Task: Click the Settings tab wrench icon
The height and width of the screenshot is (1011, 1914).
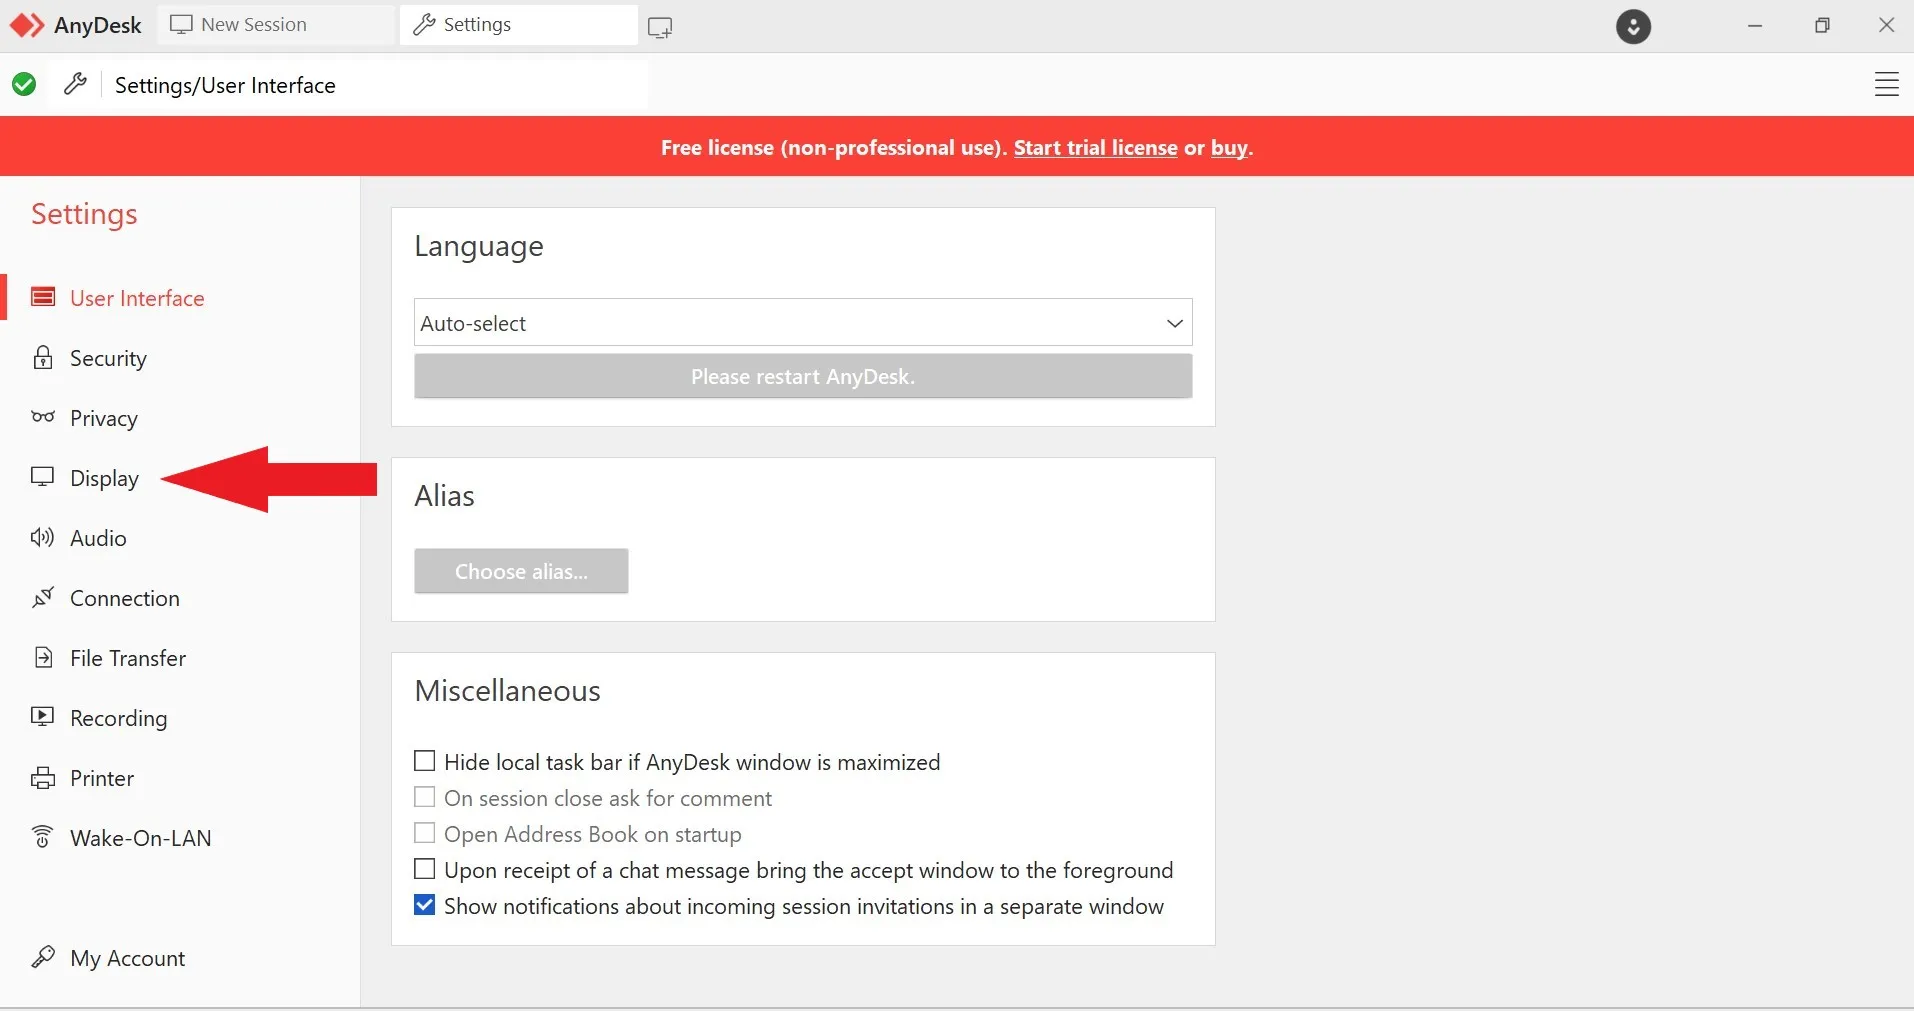Action: pyautogui.click(x=424, y=25)
